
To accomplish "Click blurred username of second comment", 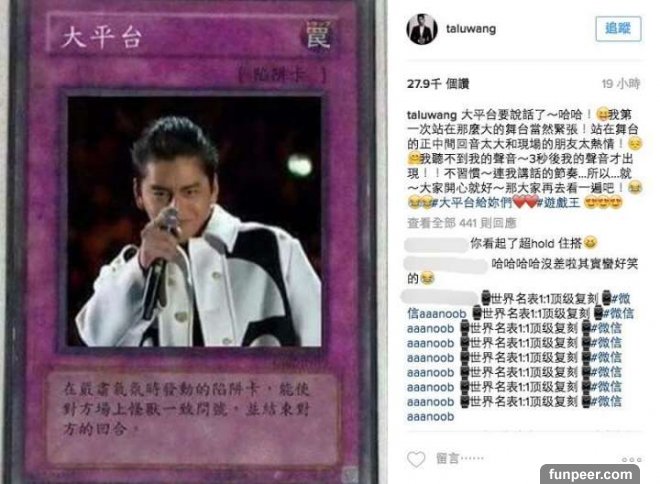I will [445, 264].
